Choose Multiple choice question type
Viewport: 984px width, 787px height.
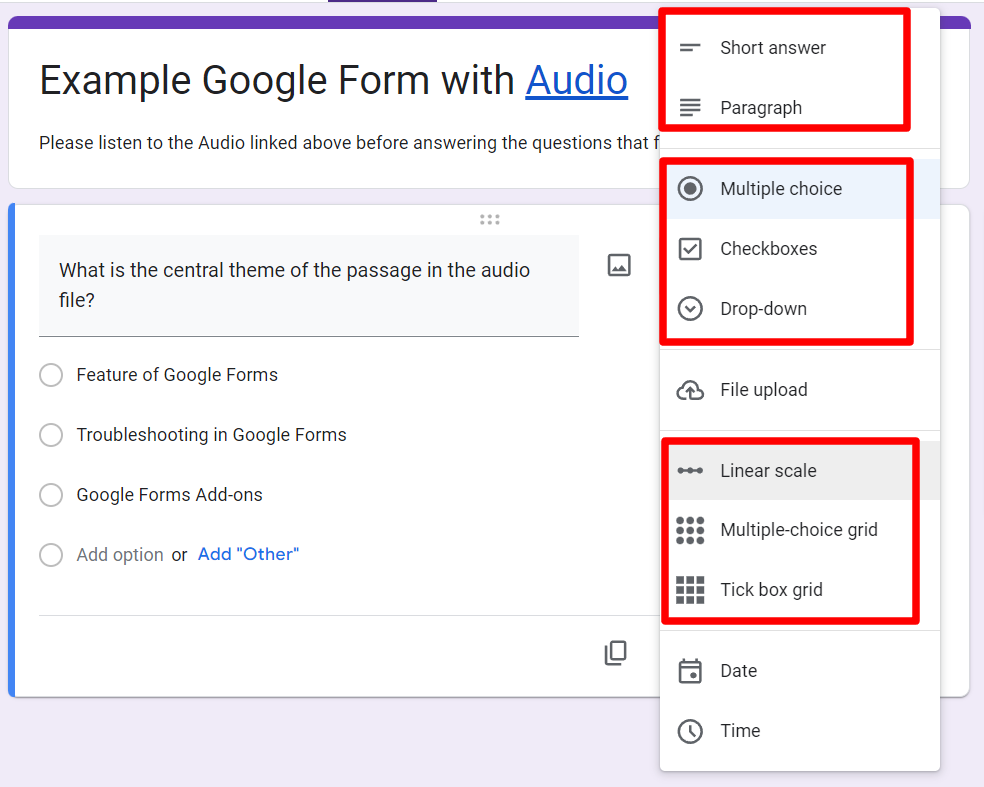(800, 189)
